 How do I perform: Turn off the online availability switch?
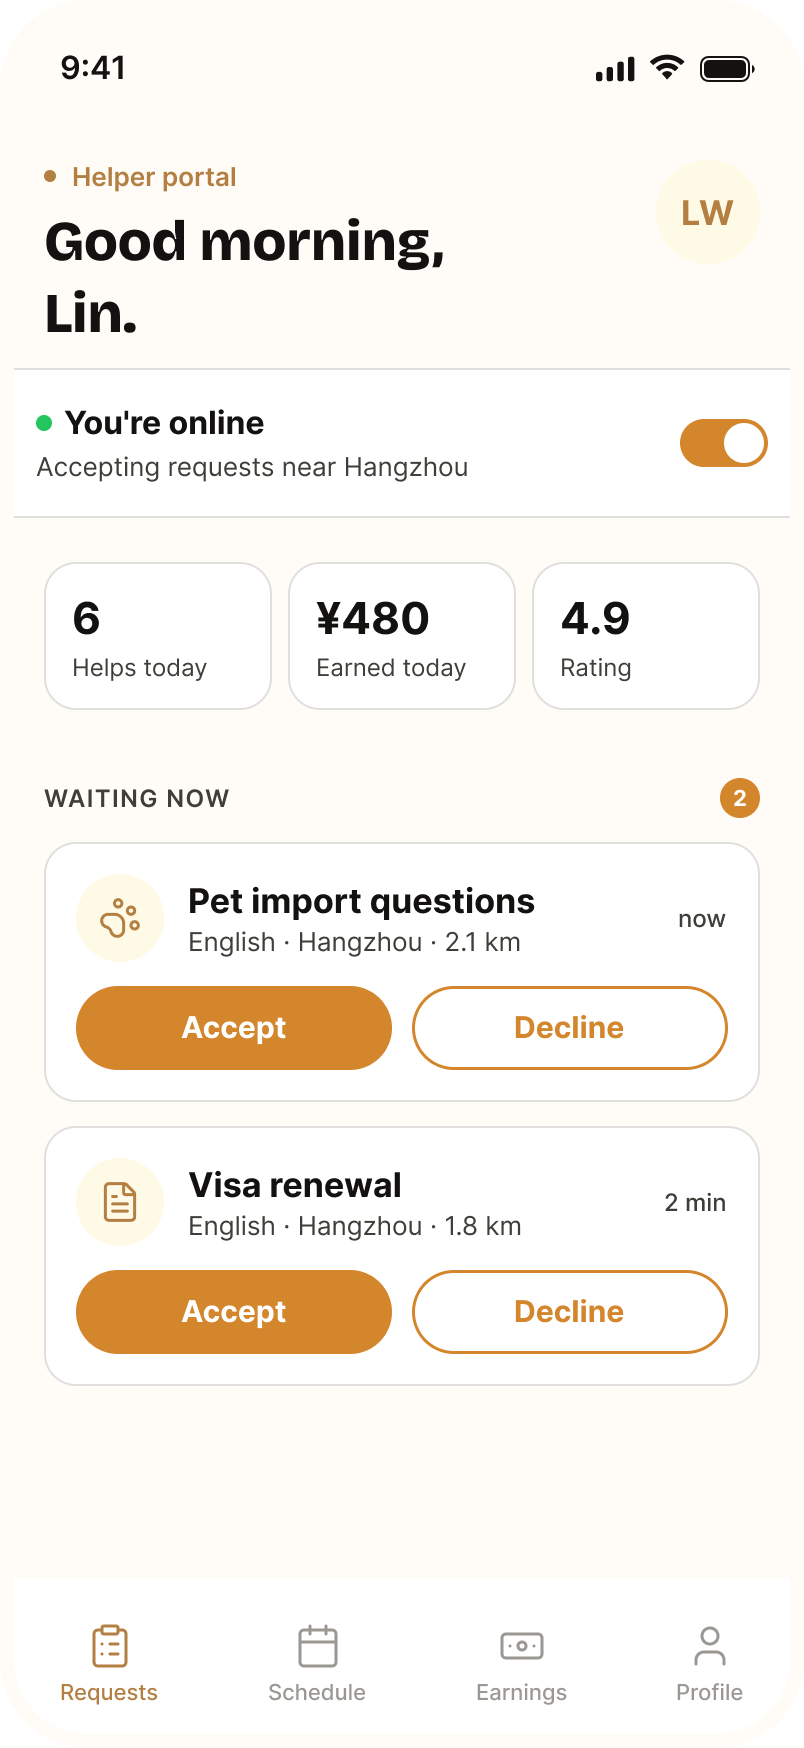tap(724, 443)
